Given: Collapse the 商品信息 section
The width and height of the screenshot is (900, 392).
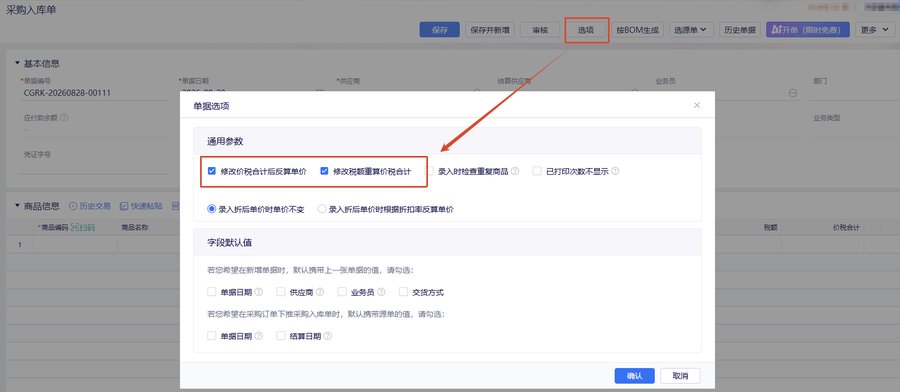Looking at the screenshot, I should click(17, 206).
